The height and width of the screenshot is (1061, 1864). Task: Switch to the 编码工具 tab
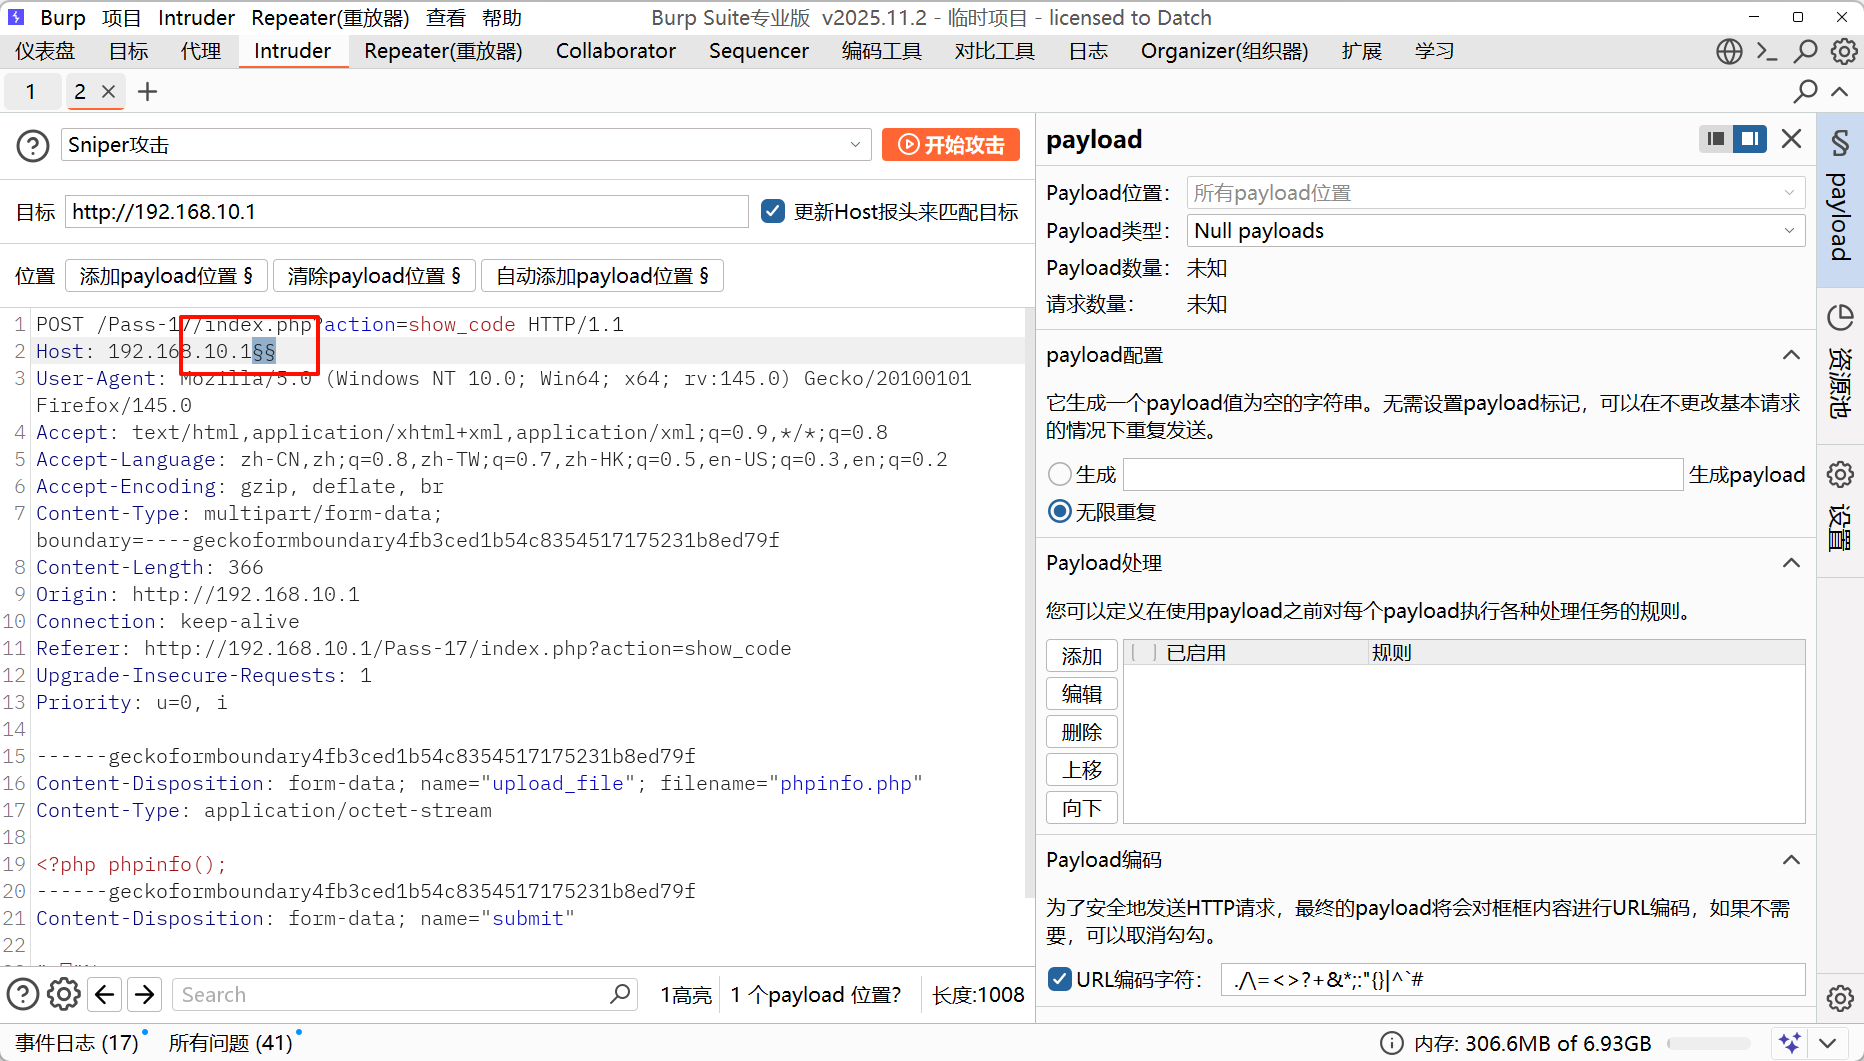click(x=882, y=51)
